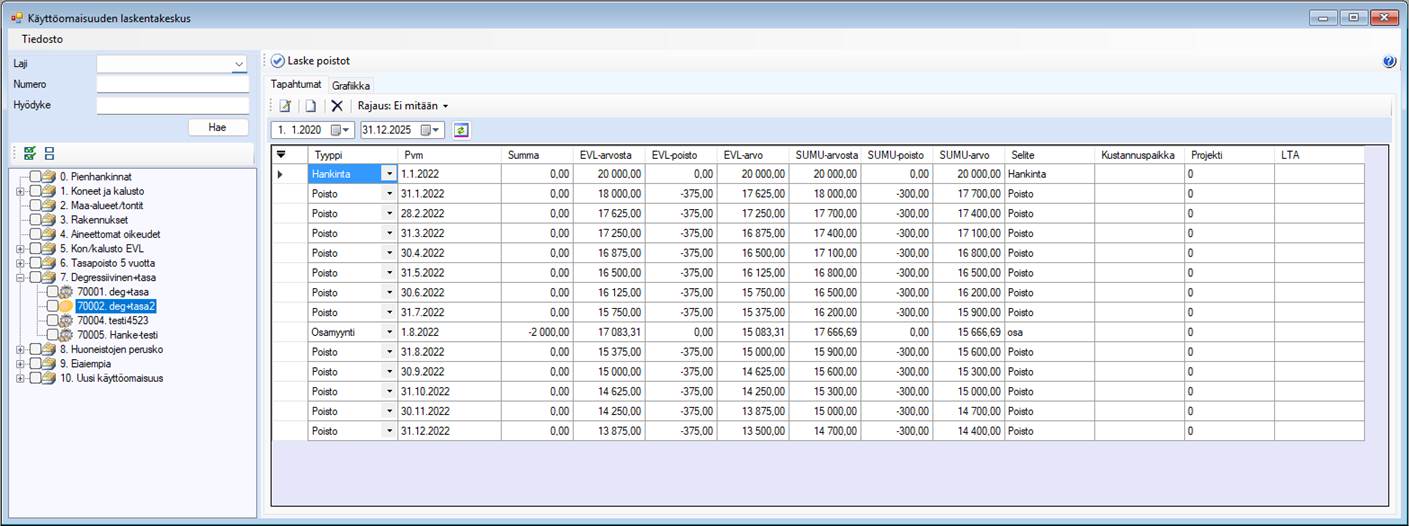Screen dimensions: 1409x526
Task: Sort by the EVL-arvosta column header
Action: point(609,155)
